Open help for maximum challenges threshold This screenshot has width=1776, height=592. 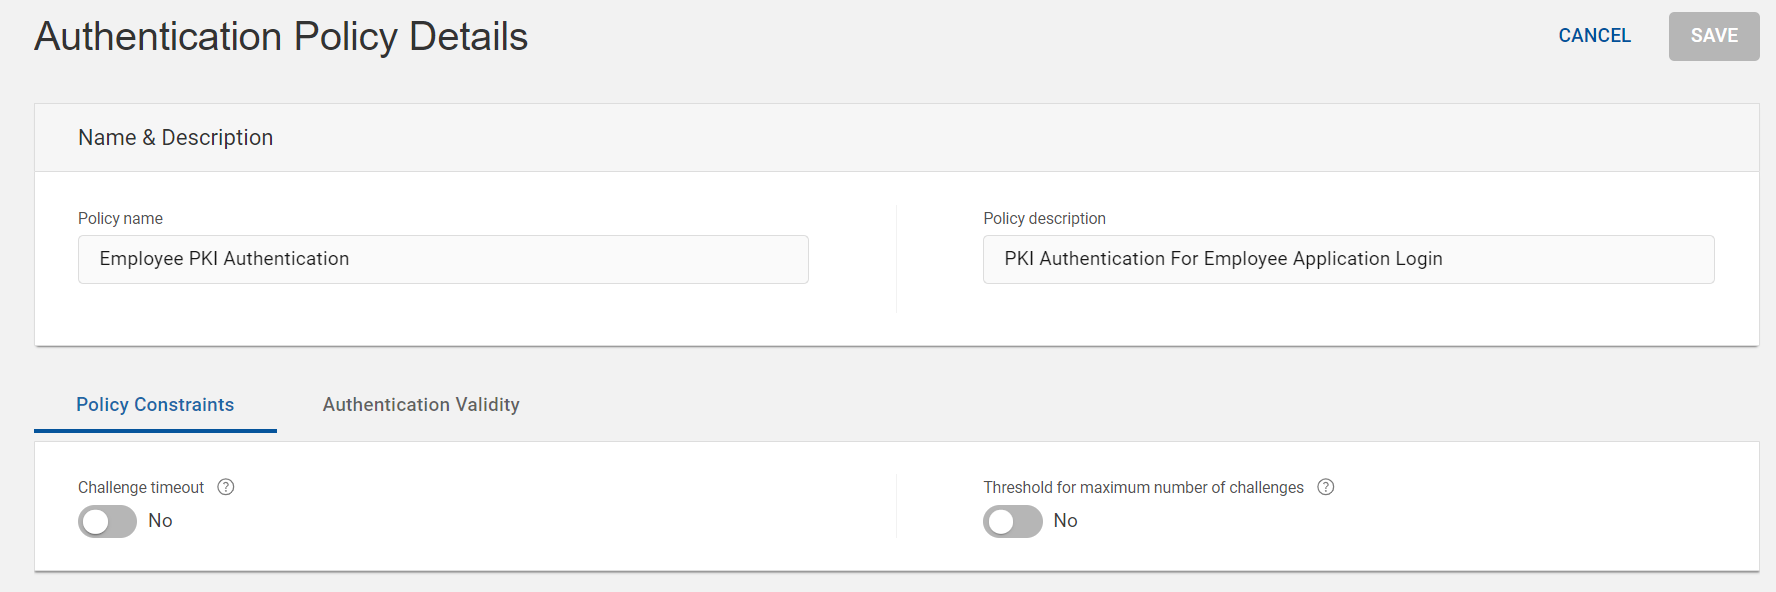point(1326,487)
